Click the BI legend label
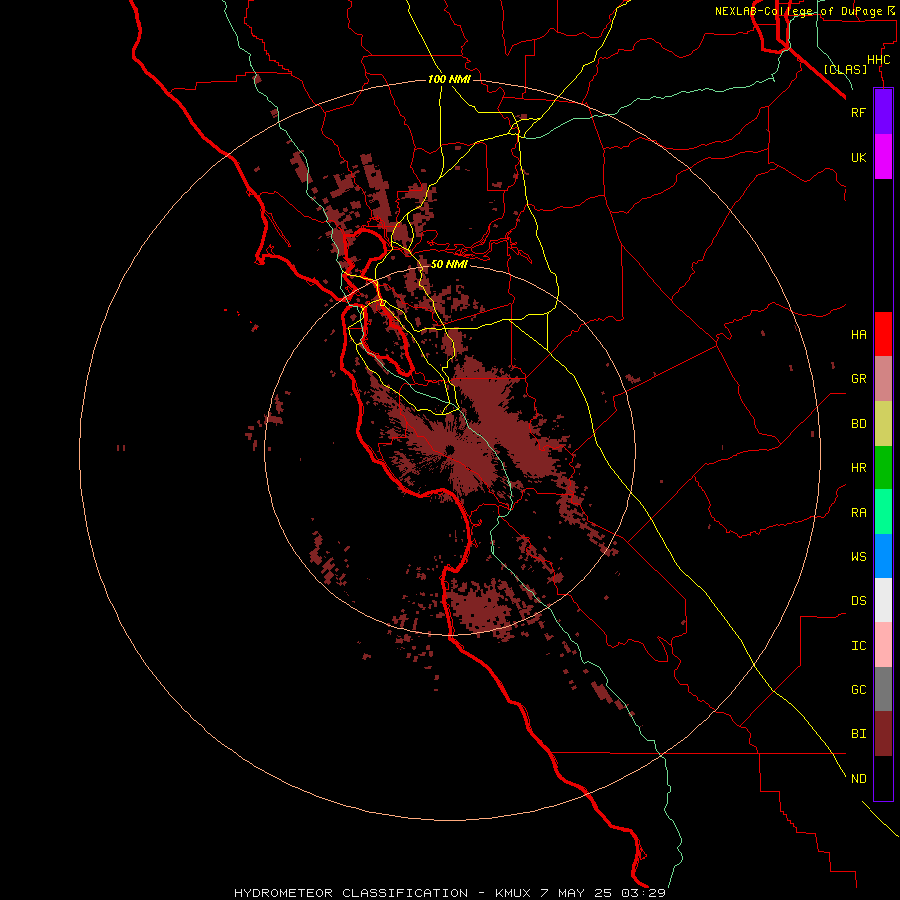The width and height of the screenshot is (900, 900). (858, 734)
